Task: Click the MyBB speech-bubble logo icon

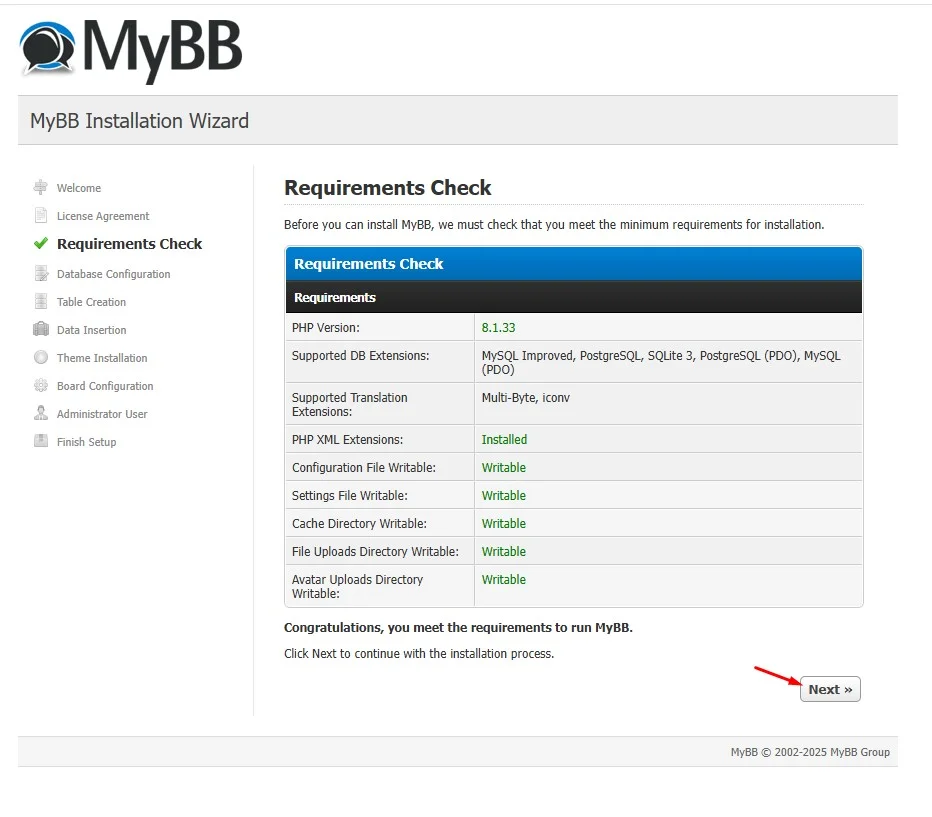Action: tap(47, 49)
